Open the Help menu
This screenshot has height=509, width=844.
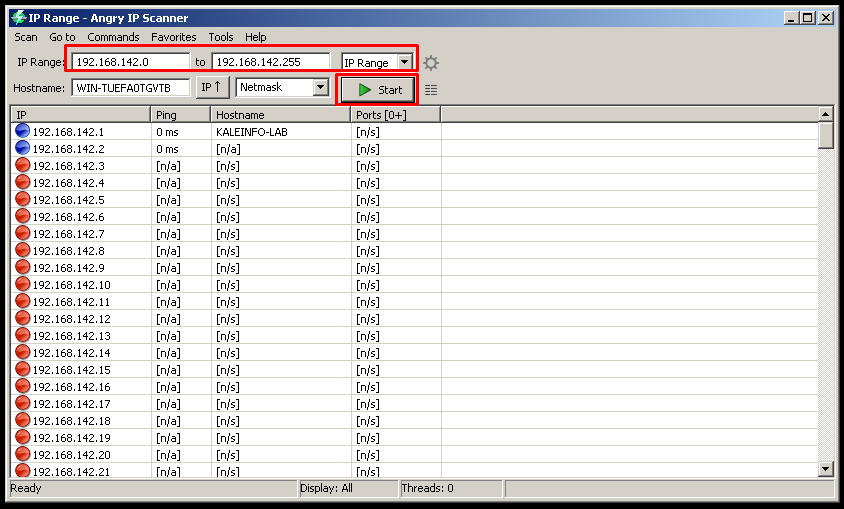pyautogui.click(x=256, y=37)
